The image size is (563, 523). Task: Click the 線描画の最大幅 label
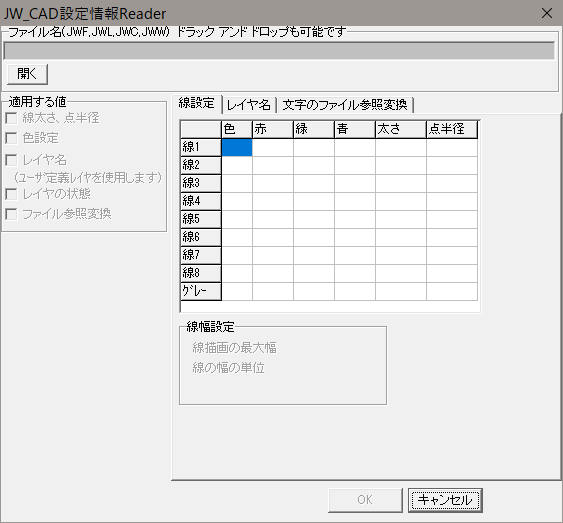click(x=234, y=347)
